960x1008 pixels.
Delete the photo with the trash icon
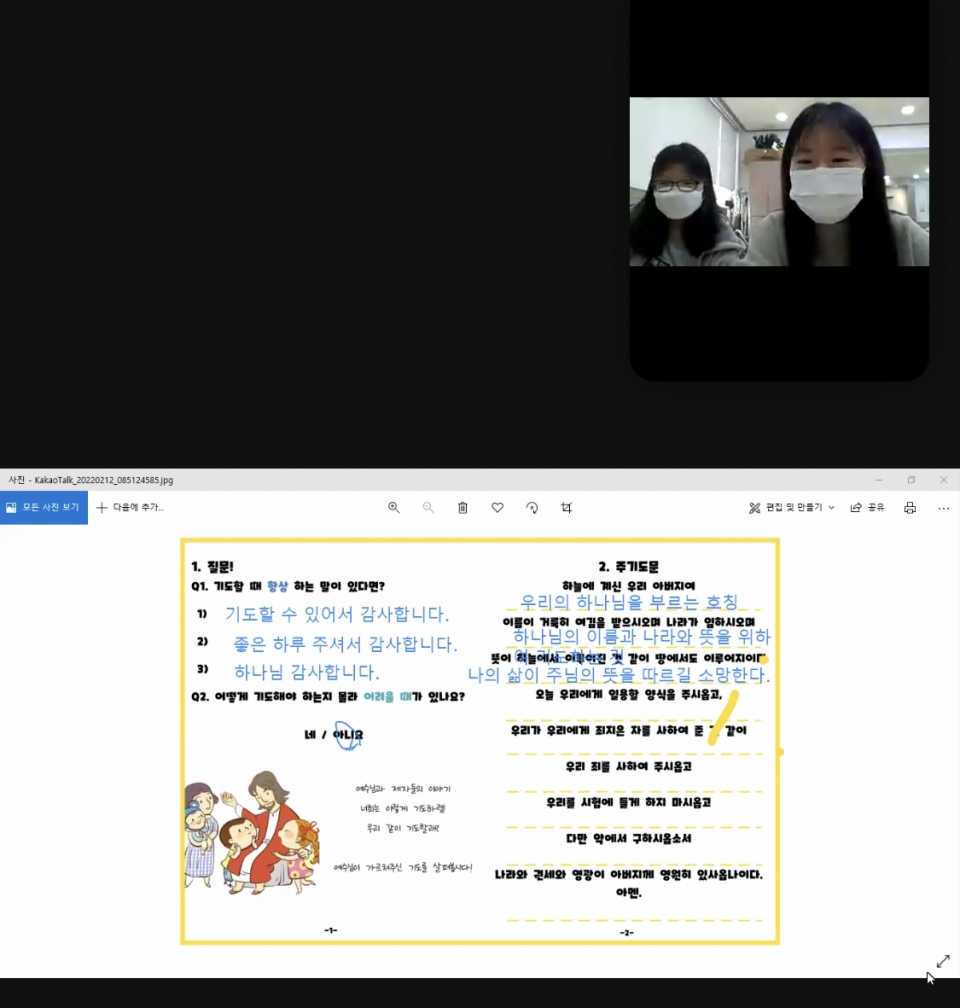pos(463,508)
